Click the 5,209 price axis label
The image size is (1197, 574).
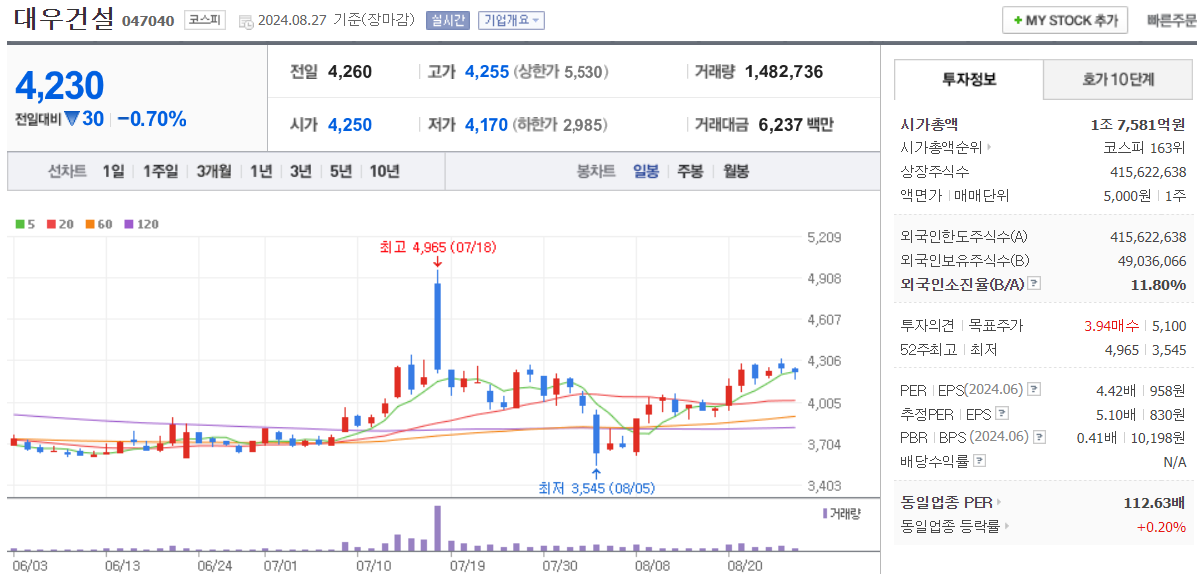(824, 237)
